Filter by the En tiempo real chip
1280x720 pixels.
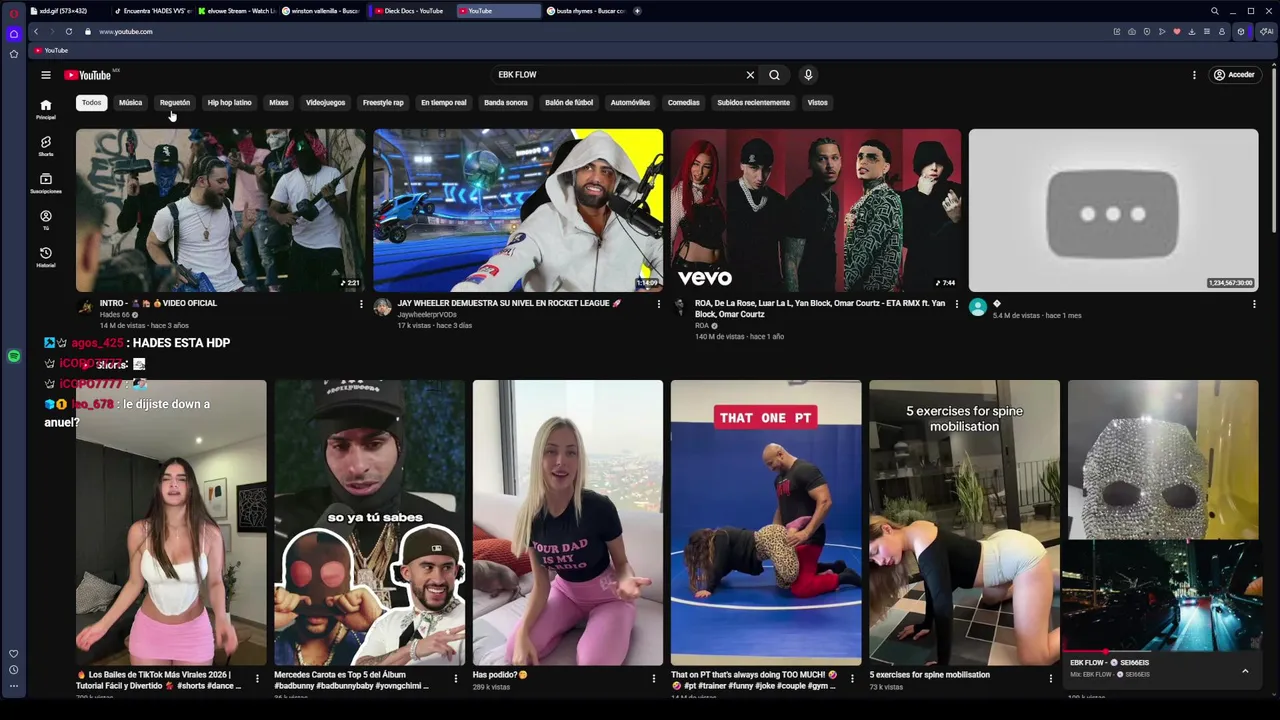pyautogui.click(x=443, y=103)
